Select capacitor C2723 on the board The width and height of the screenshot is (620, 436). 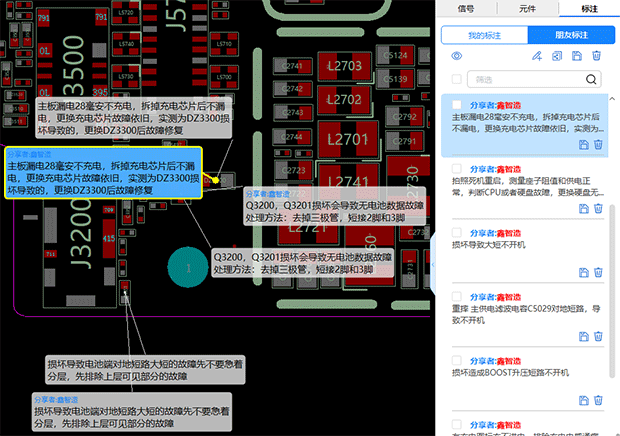coord(293,170)
